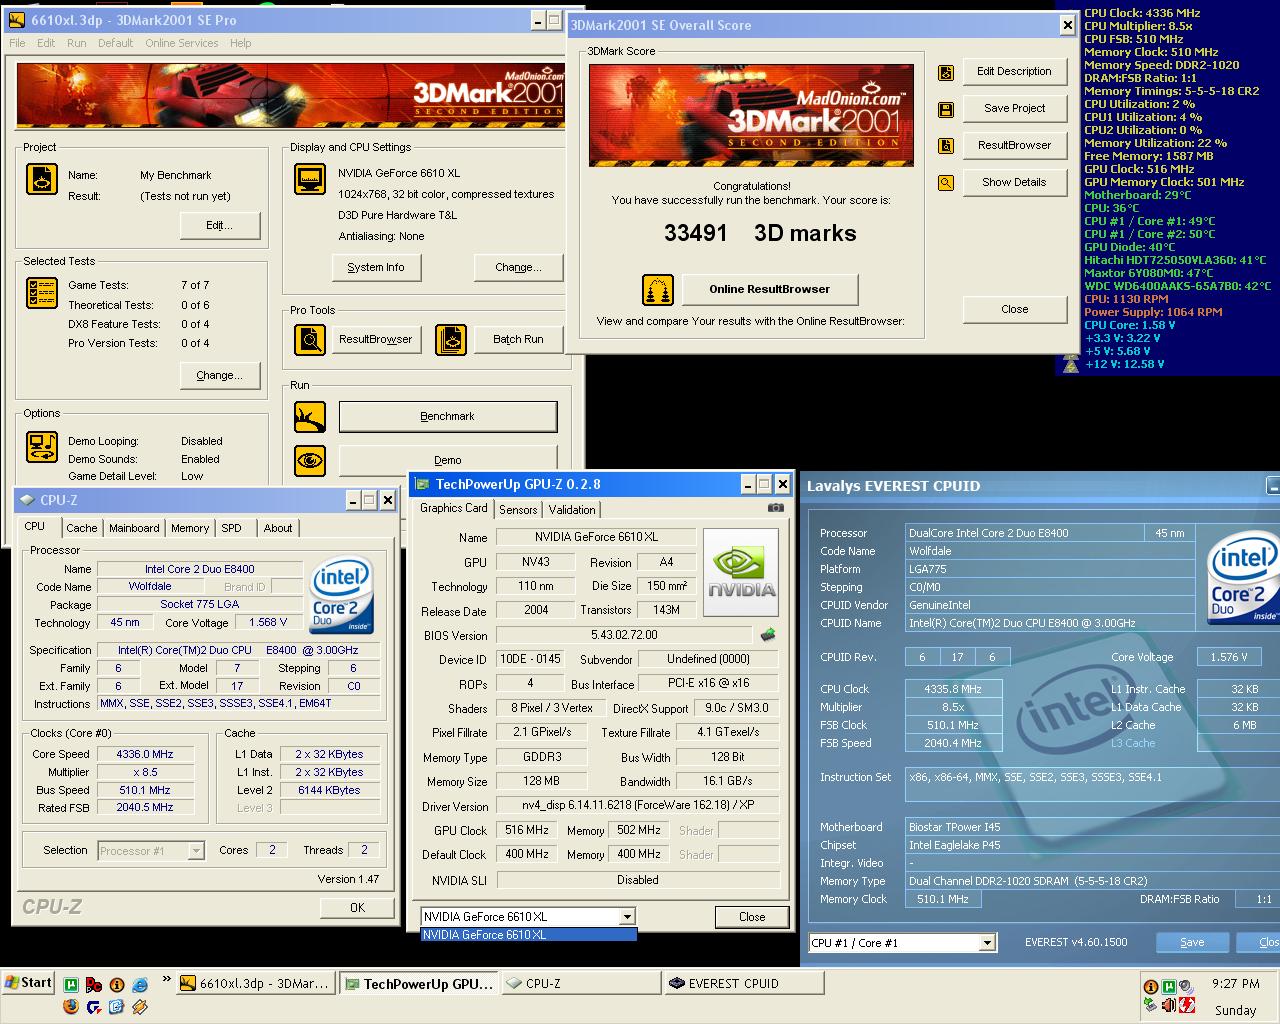
Task: Open the Run menu in 3DMark
Action: (76, 43)
